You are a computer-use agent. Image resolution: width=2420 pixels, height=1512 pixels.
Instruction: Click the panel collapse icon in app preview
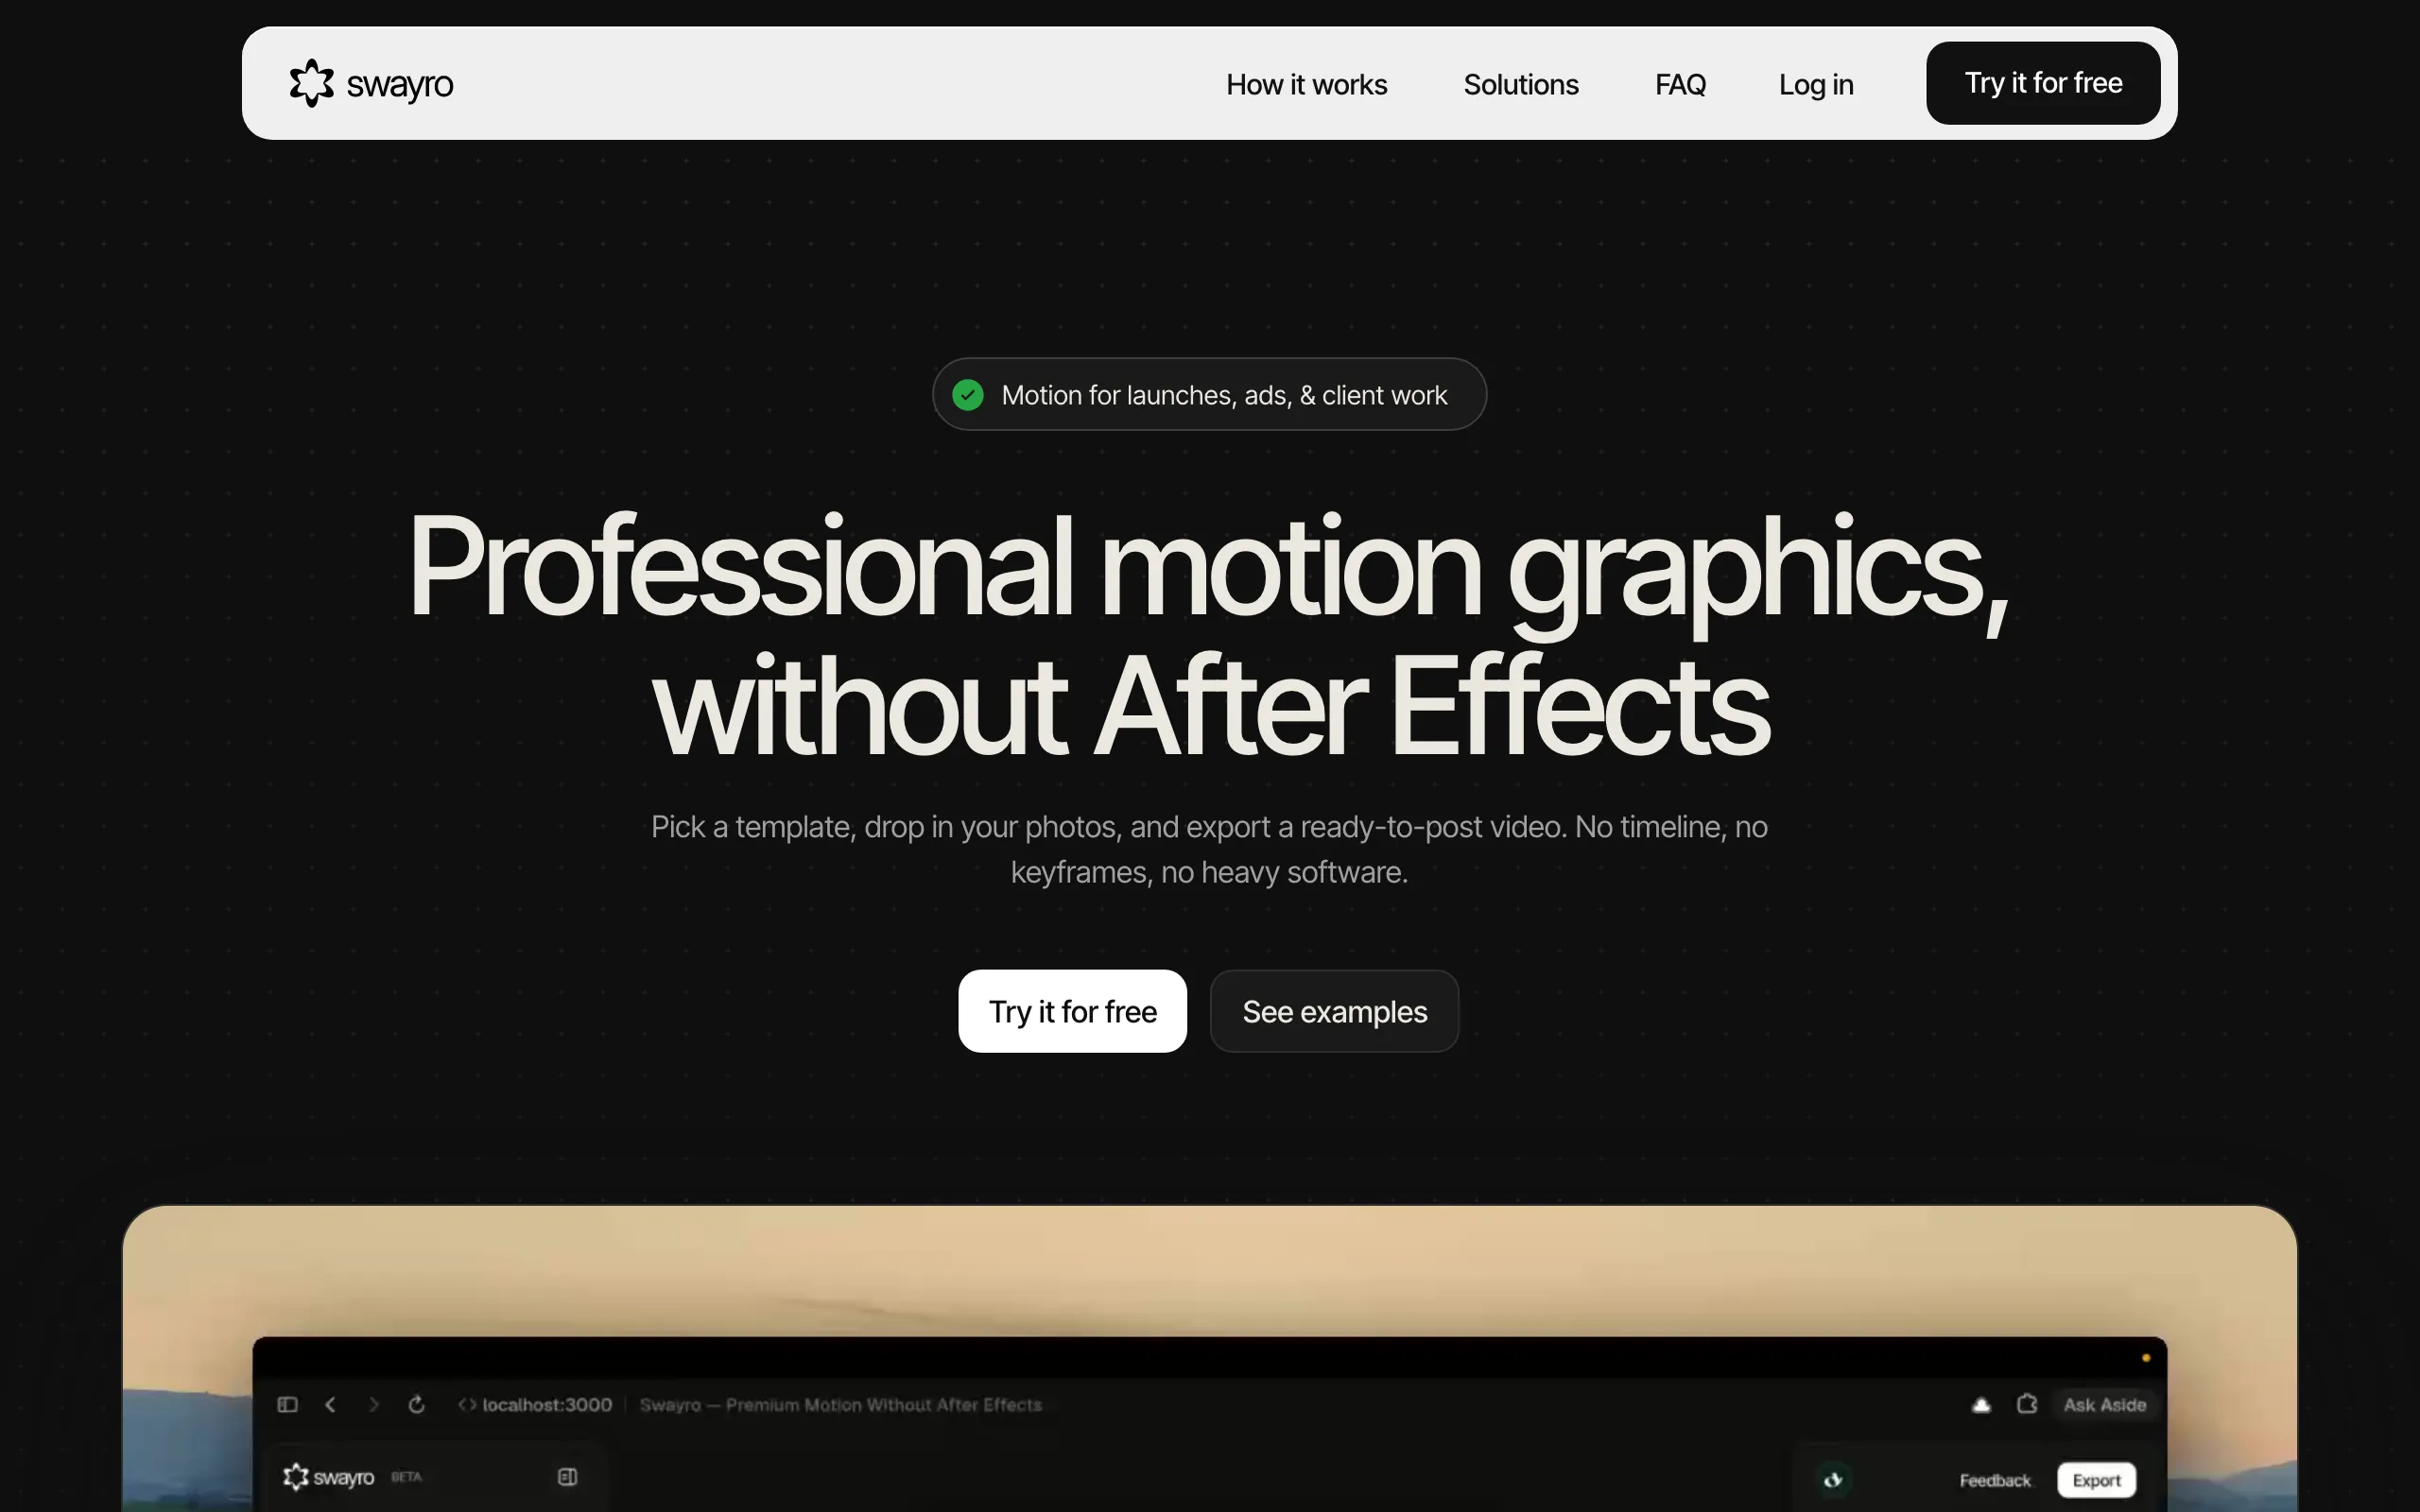click(x=567, y=1477)
